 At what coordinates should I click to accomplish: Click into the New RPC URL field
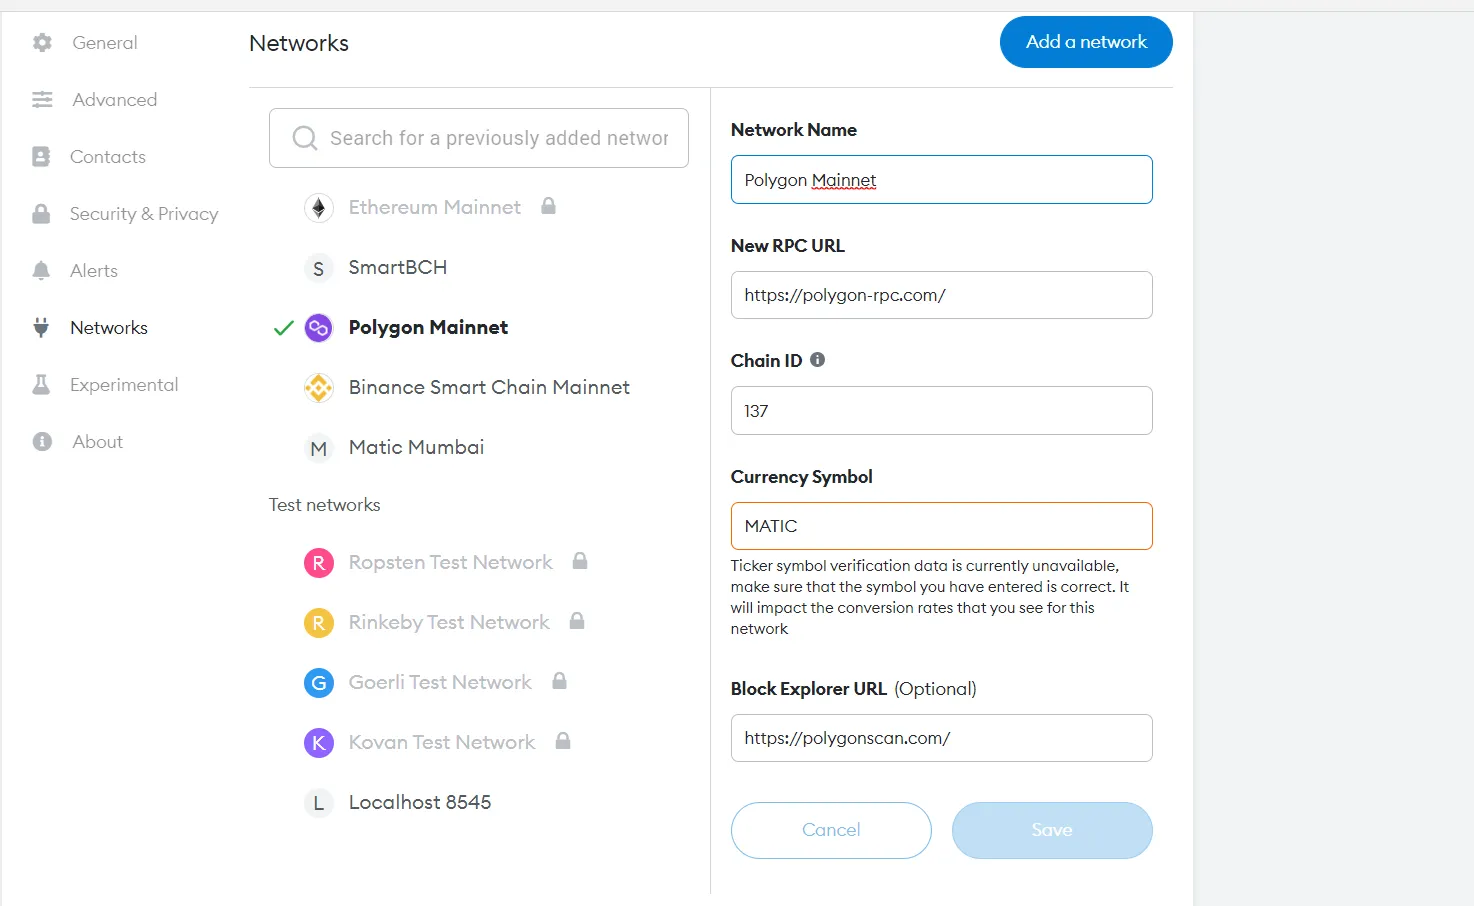click(941, 295)
